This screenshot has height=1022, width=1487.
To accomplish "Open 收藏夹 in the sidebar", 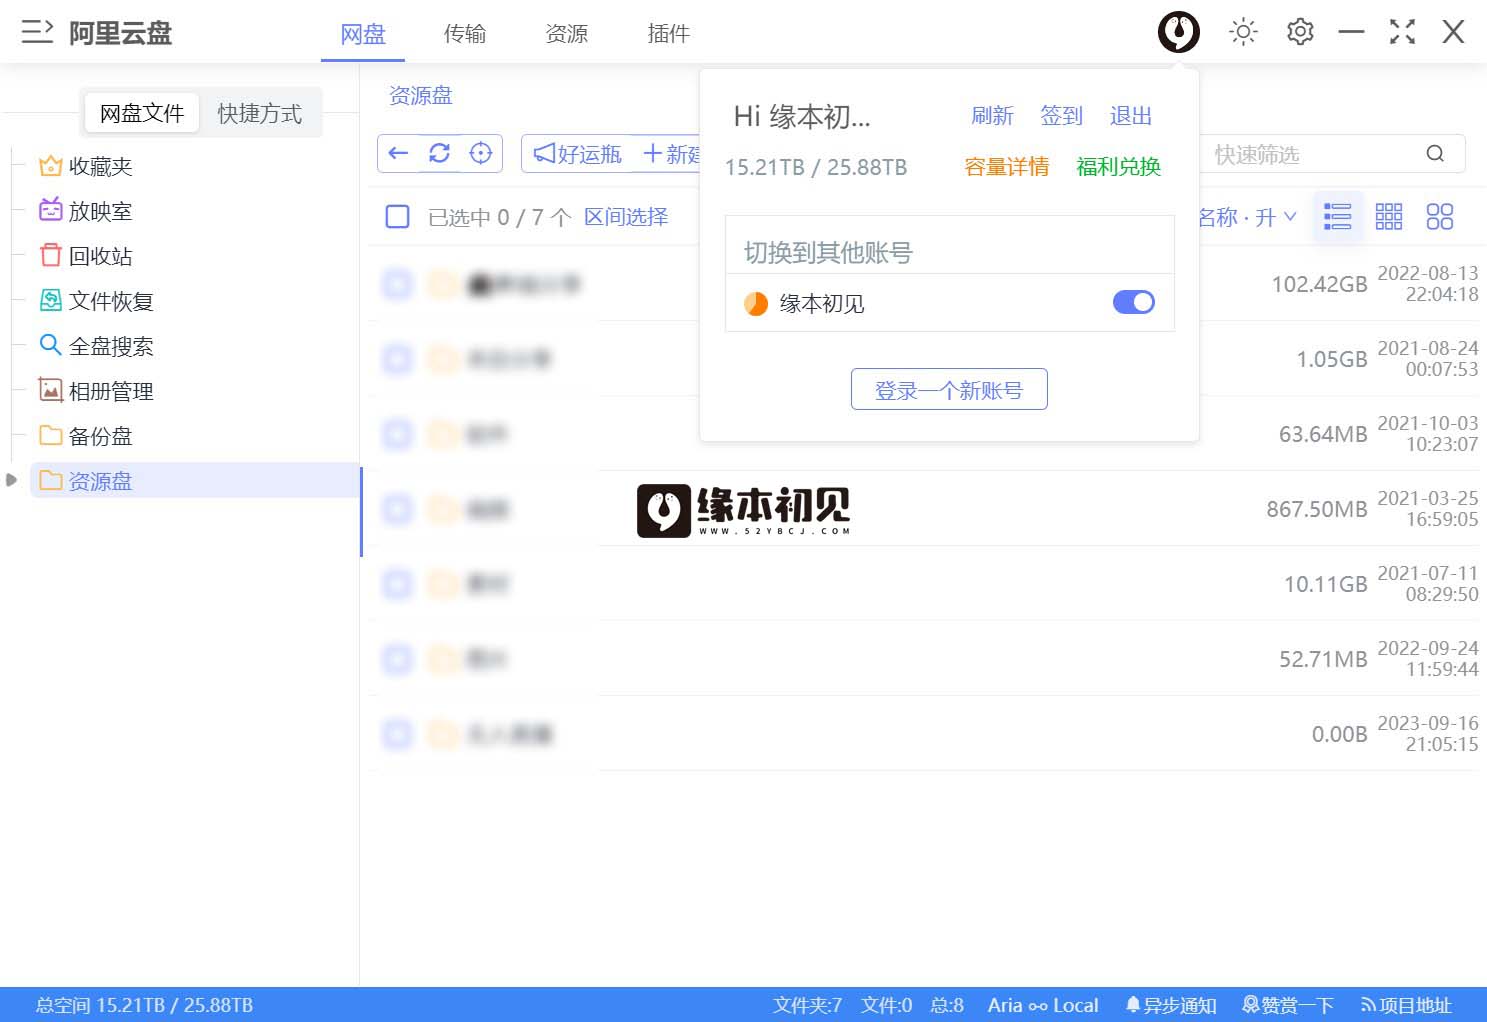I will pyautogui.click(x=85, y=166).
